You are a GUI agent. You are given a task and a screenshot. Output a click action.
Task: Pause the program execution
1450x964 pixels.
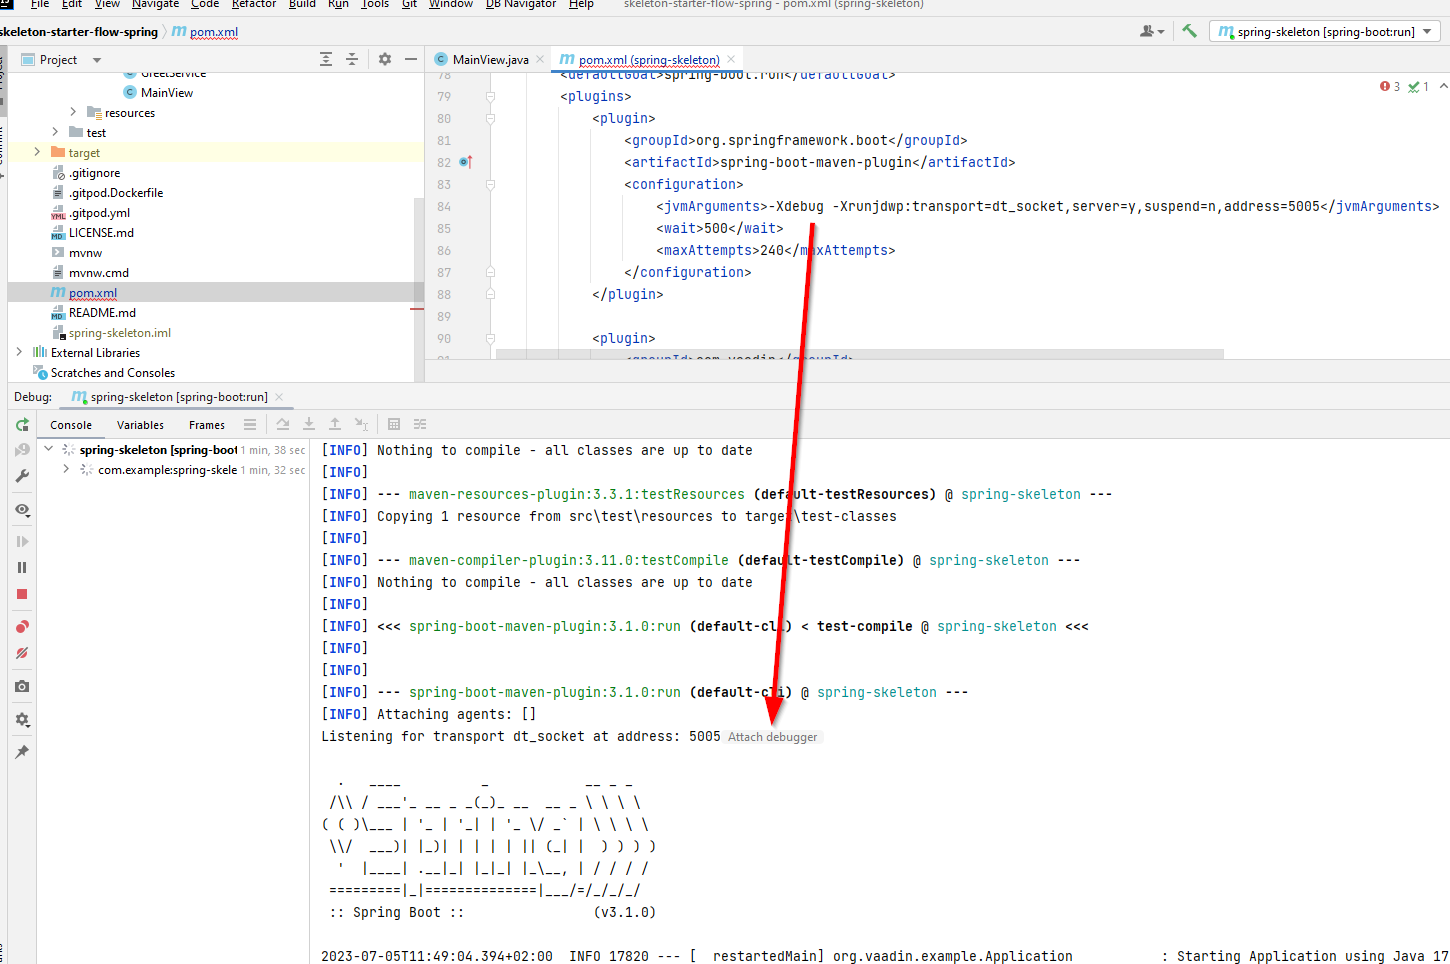click(x=22, y=567)
